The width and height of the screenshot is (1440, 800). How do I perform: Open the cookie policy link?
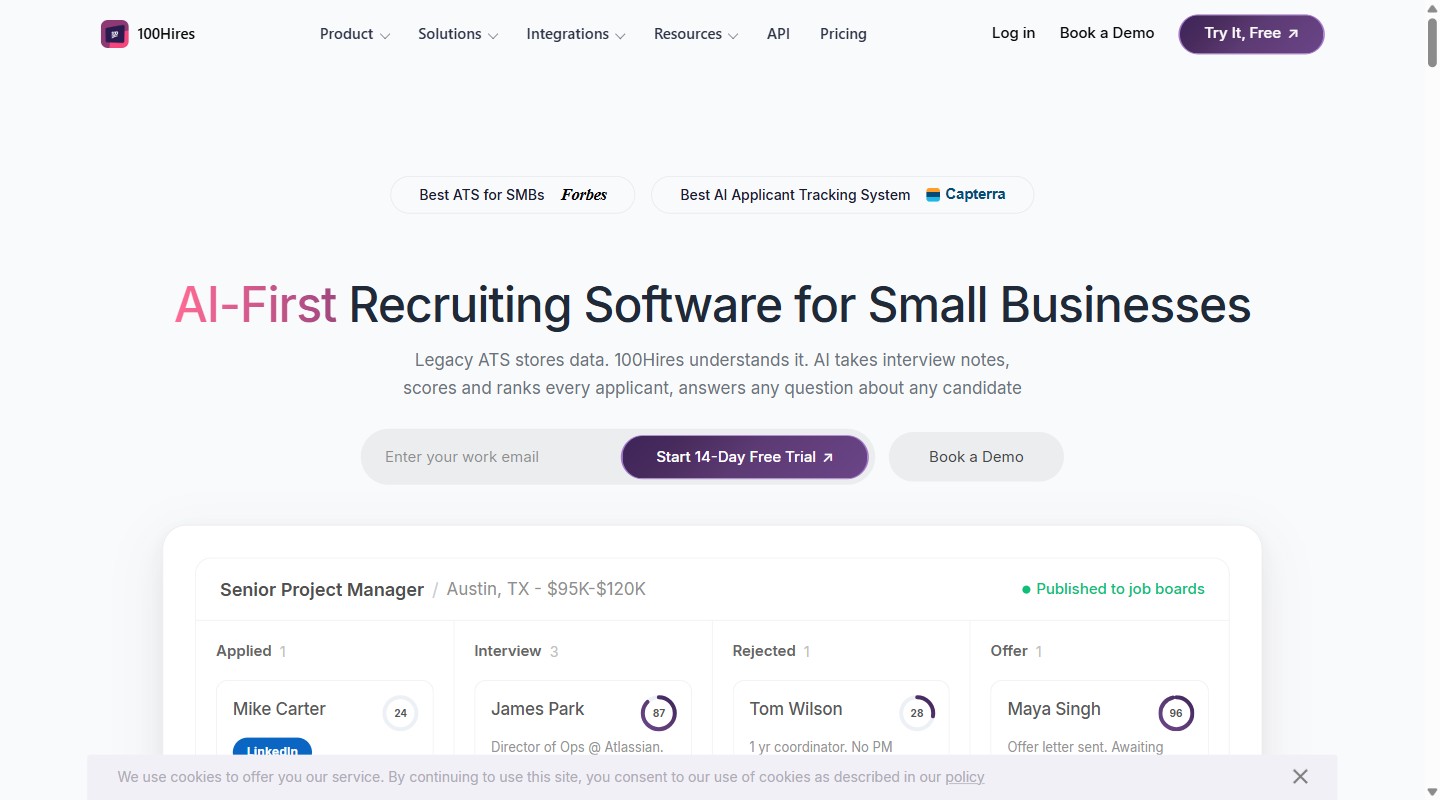(964, 777)
